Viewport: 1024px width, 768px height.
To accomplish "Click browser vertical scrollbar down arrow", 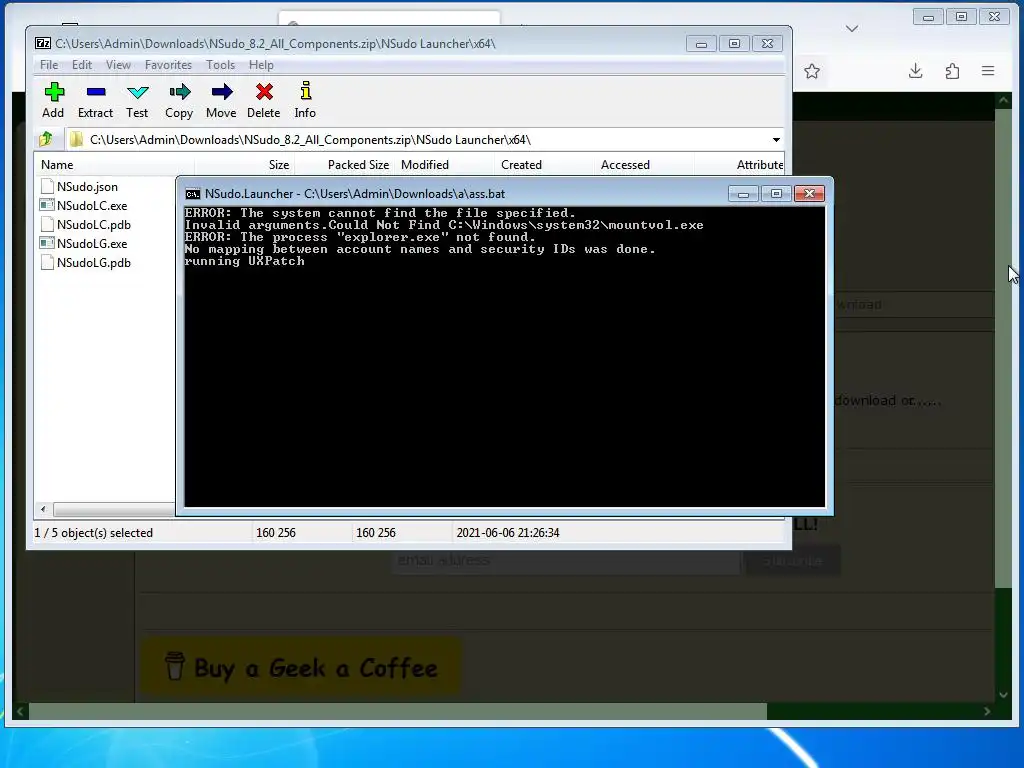I will point(1004,695).
